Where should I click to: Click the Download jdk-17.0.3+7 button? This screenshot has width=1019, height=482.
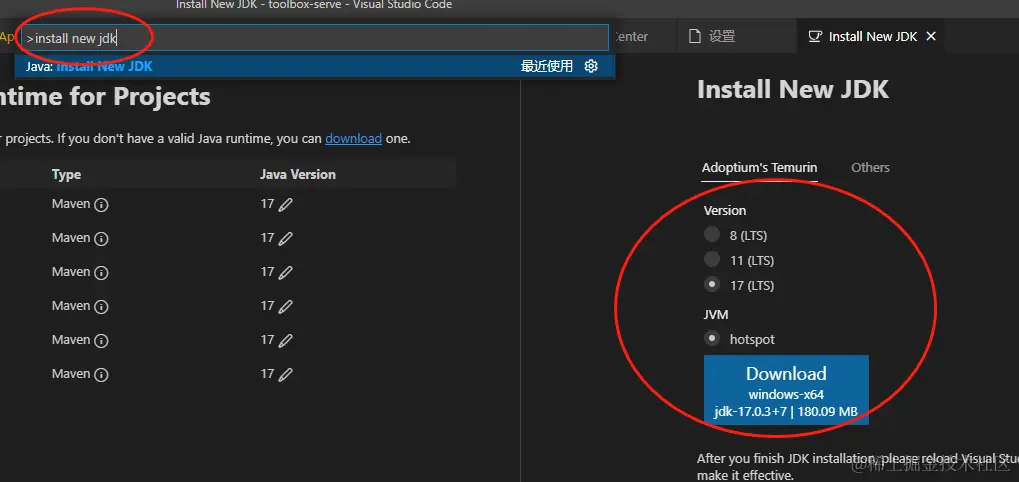786,390
